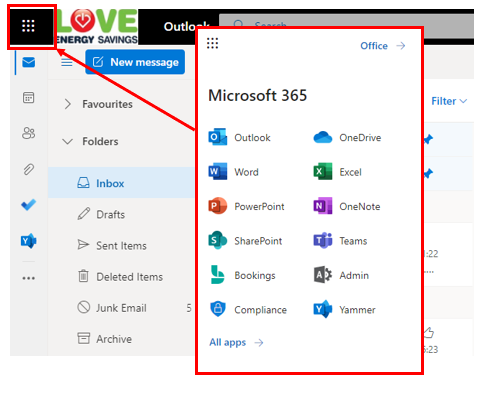Open To Do checkmark in the left rail
The height and width of the screenshot is (399, 485).
pyautogui.click(x=29, y=205)
